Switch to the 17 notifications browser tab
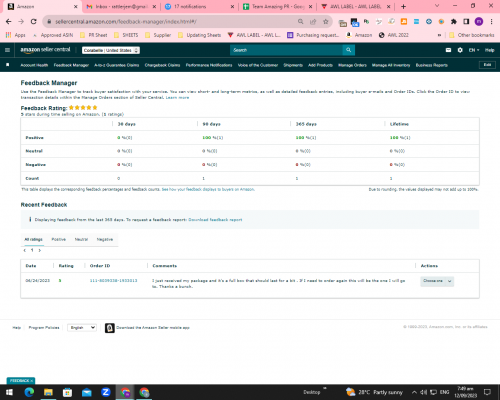 point(199,6)
